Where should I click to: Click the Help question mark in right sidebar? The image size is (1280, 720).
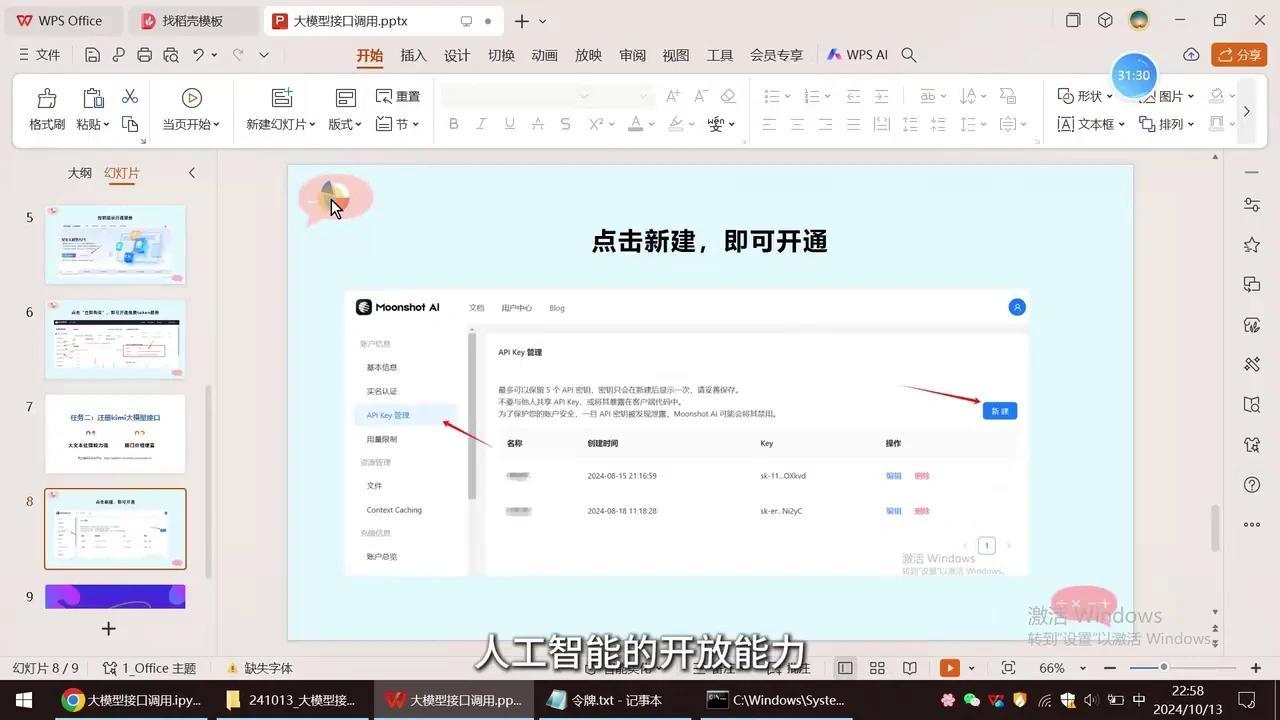coord(1251,485)
